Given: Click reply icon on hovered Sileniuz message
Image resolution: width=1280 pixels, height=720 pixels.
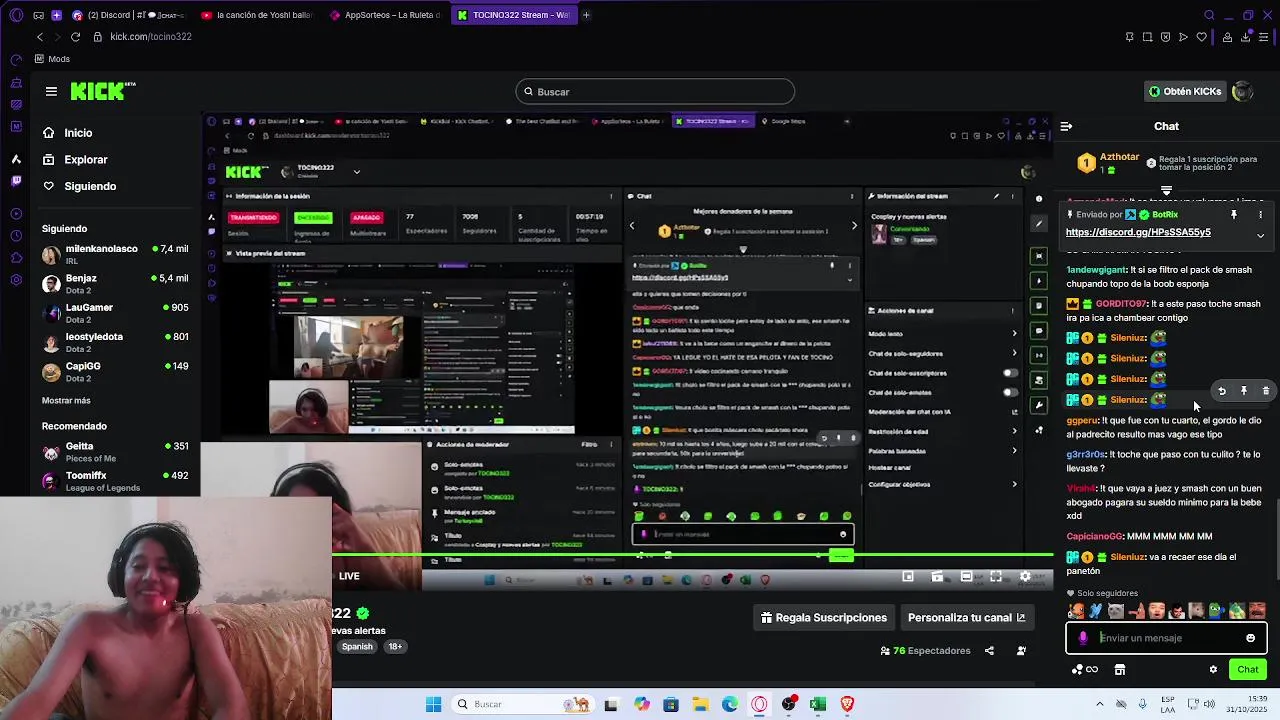Looking at the screenshot, I should [1221, 391].
